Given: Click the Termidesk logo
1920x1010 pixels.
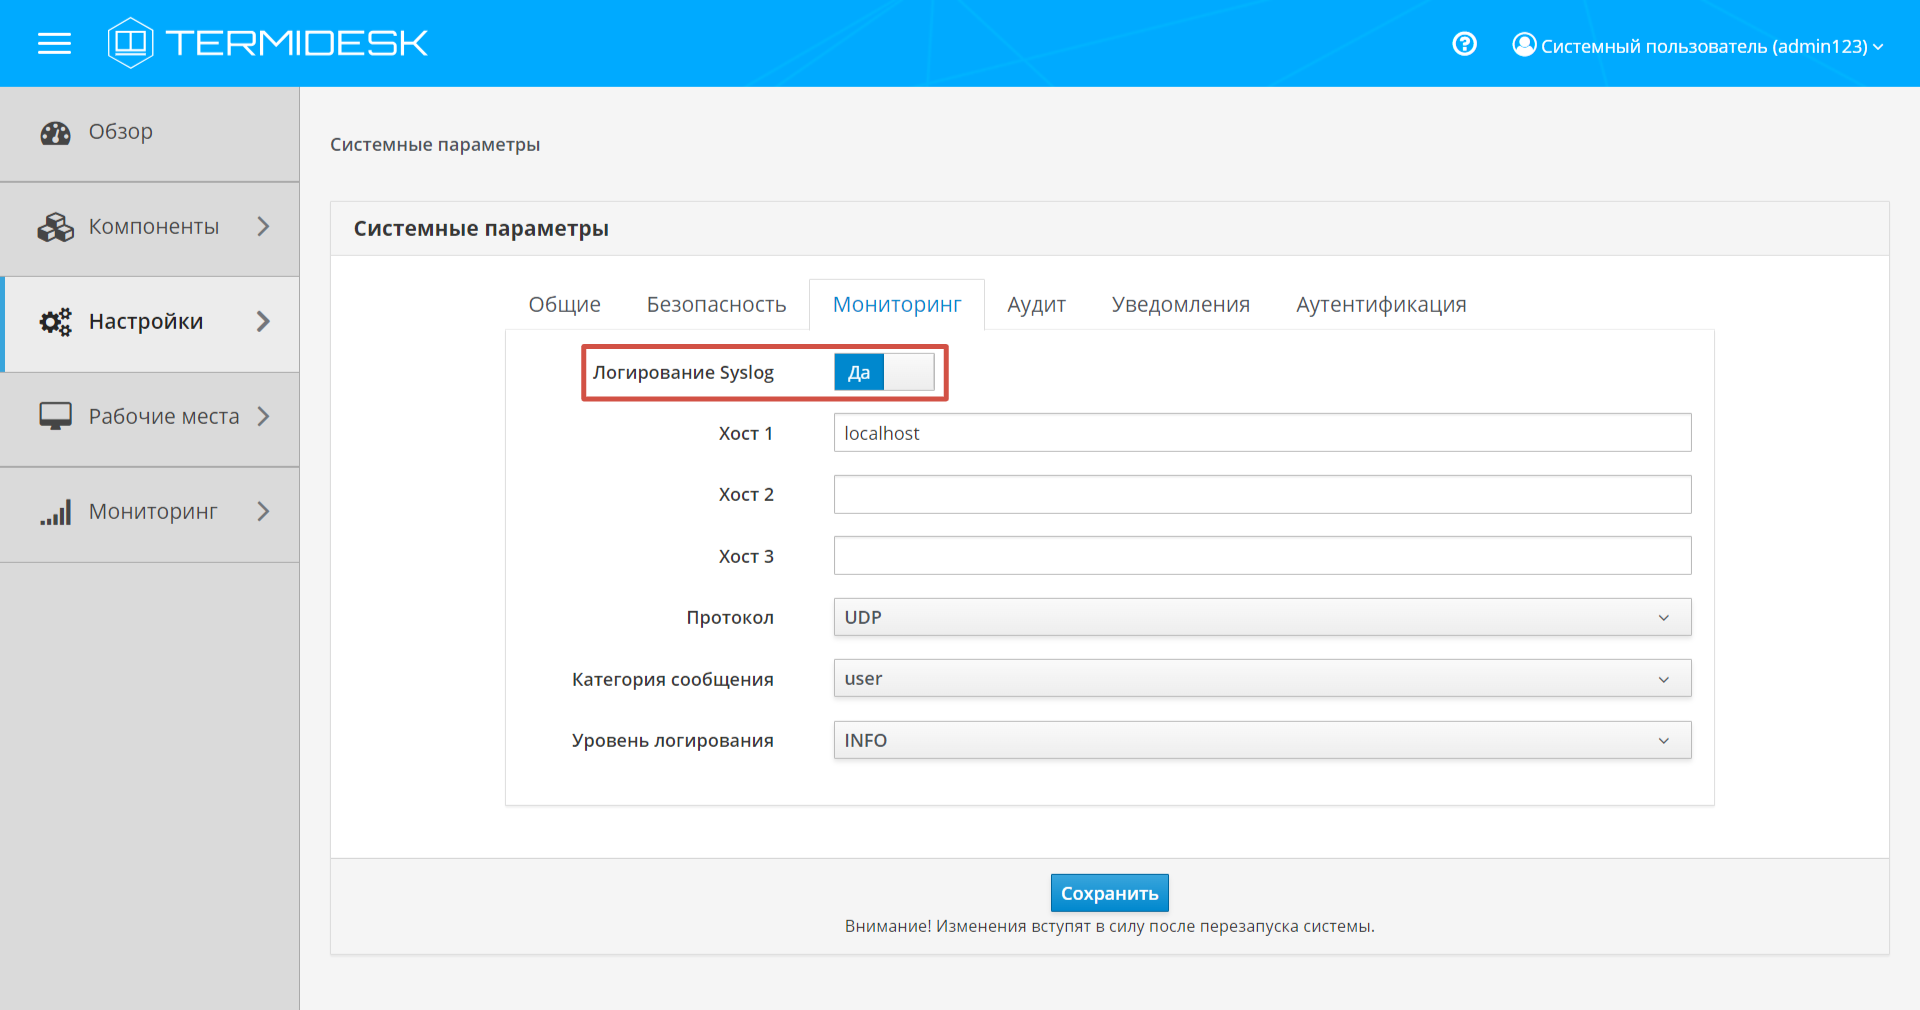Looking at the screenshot, I should 268,43.
